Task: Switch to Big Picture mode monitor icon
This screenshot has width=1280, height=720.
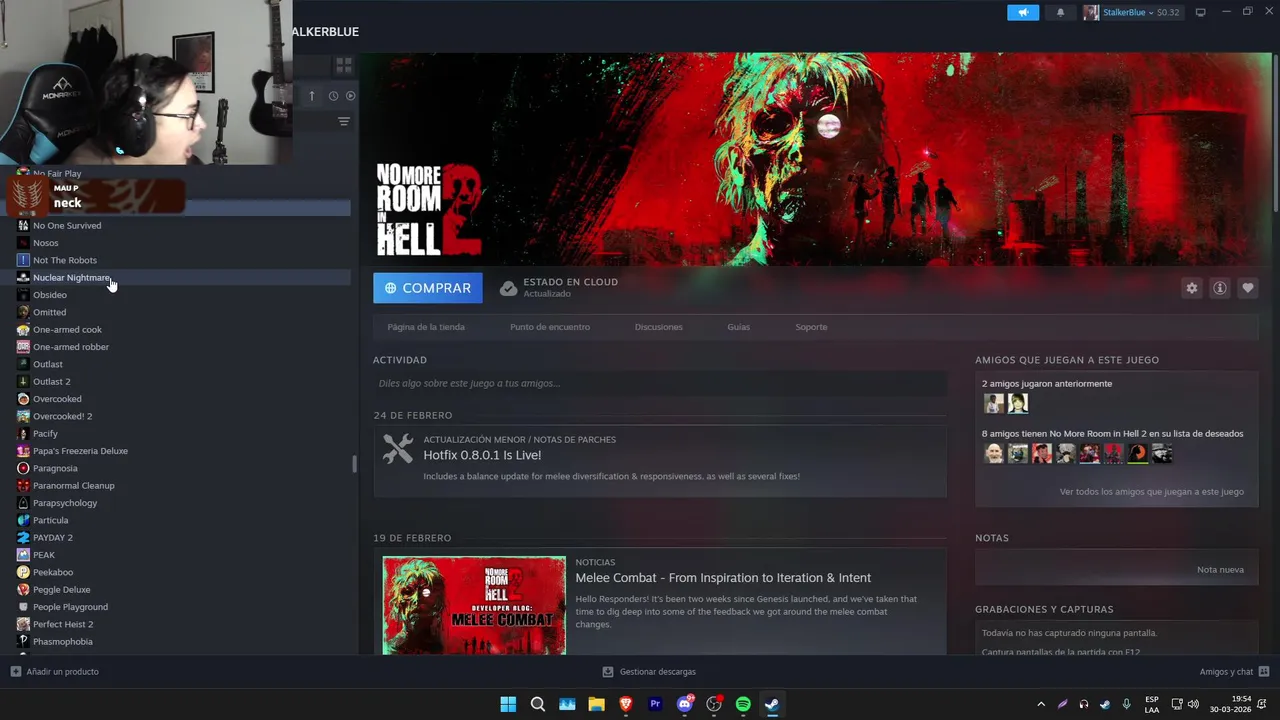Action: 1200,13
